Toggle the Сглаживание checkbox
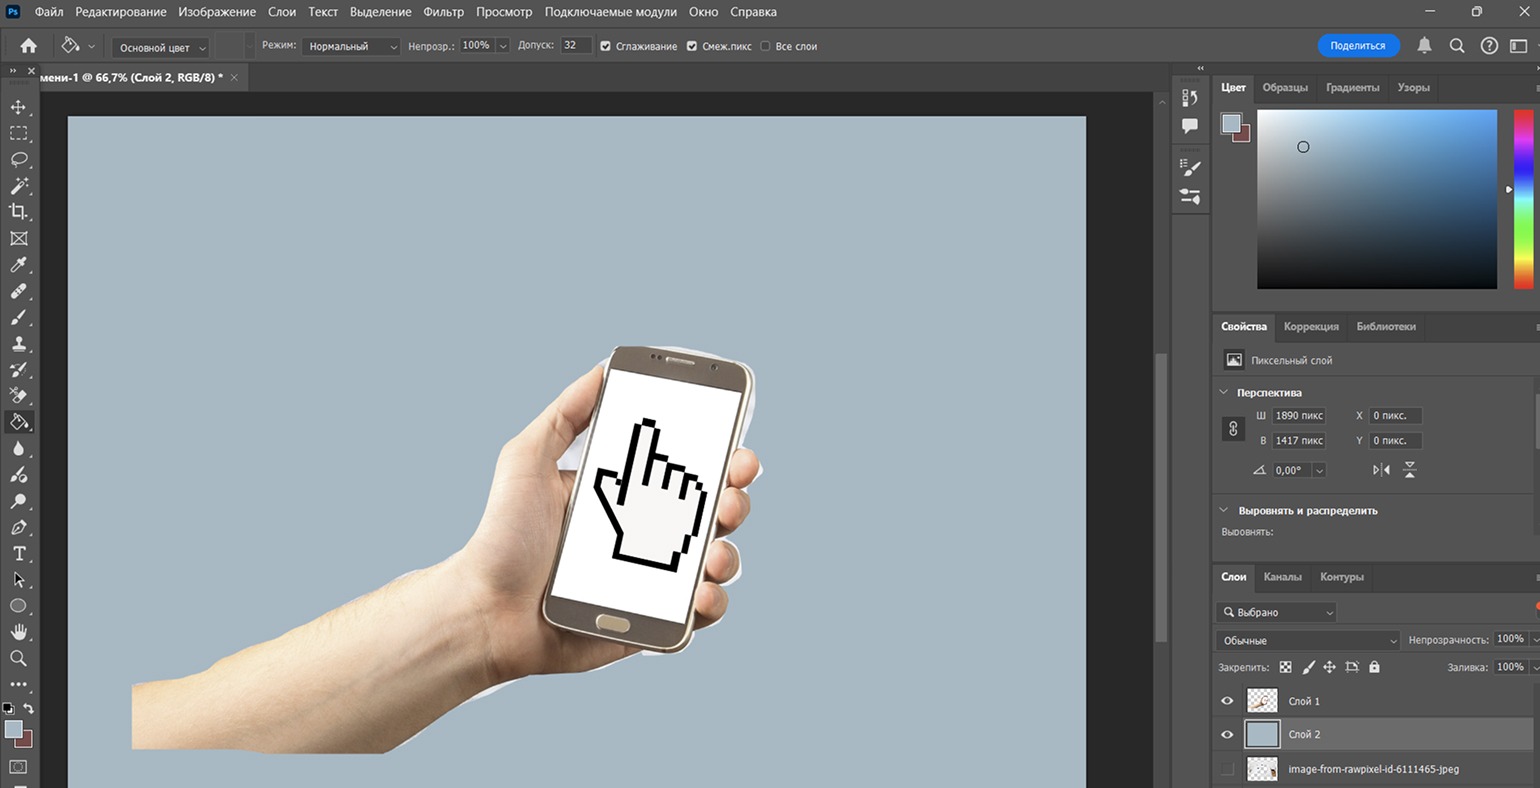 605,46
